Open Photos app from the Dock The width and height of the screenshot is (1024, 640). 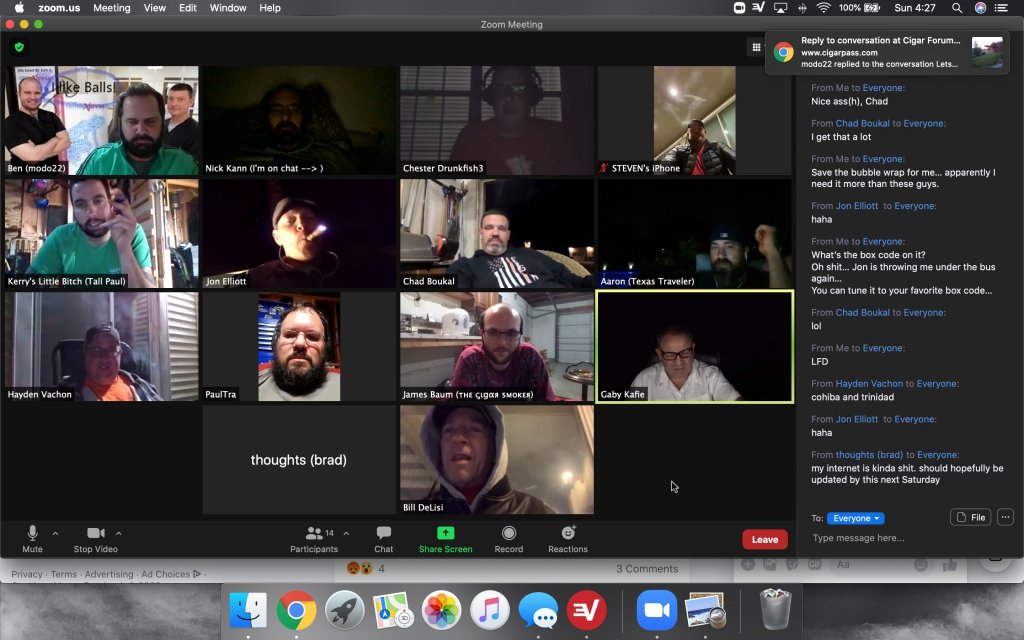pos(441,610)
